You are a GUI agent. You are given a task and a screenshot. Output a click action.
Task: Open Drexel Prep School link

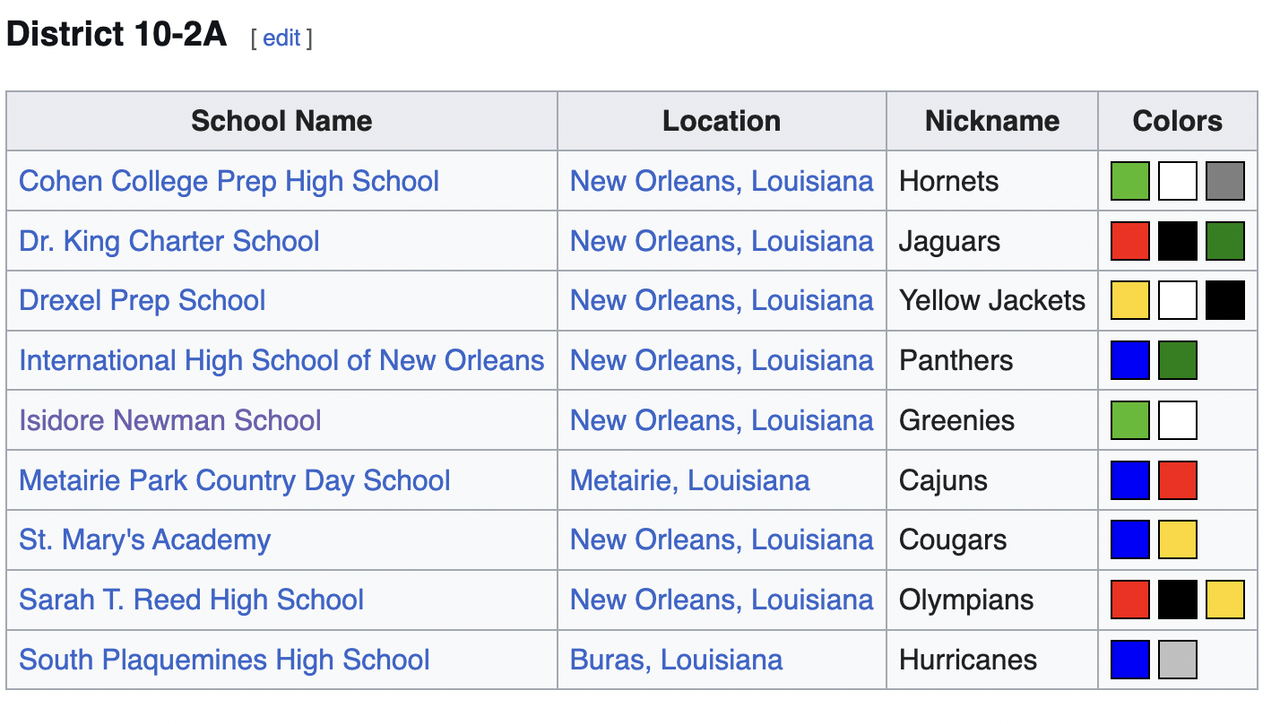(x=142, y=301)
